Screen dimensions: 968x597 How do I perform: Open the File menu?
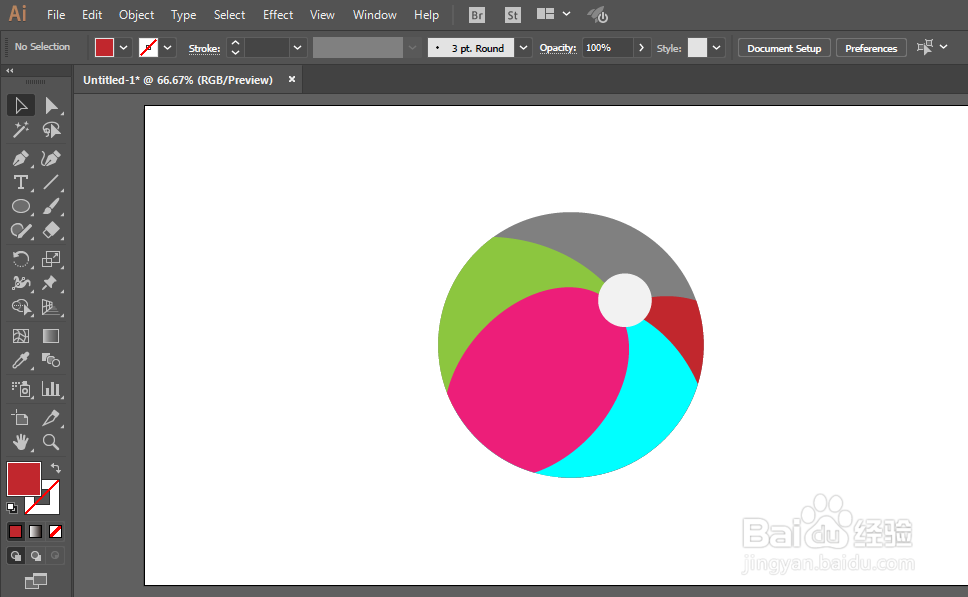point(56,15)
